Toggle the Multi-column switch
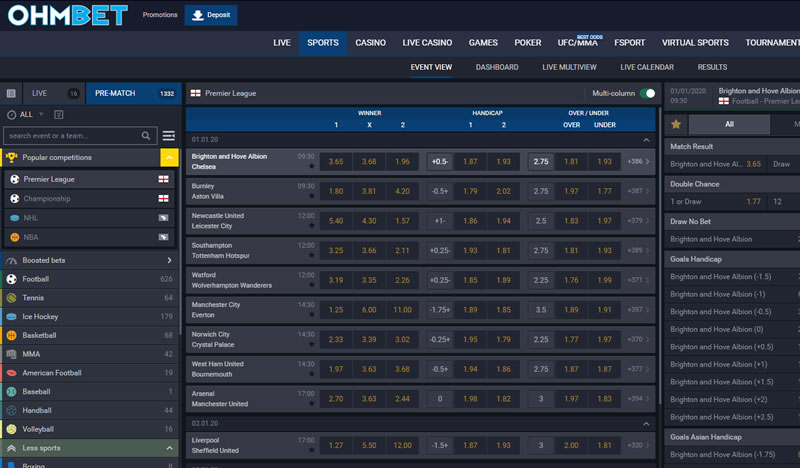The width and height of the screenshot is (800, 468). click(x=647, y=93)
